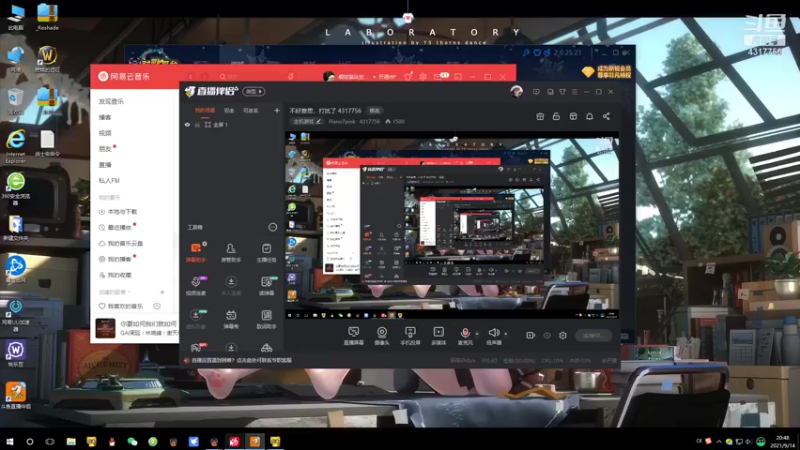Open Internet Explorer desktop shortcut
Screen dimensions: 800x450
(15, 145)
